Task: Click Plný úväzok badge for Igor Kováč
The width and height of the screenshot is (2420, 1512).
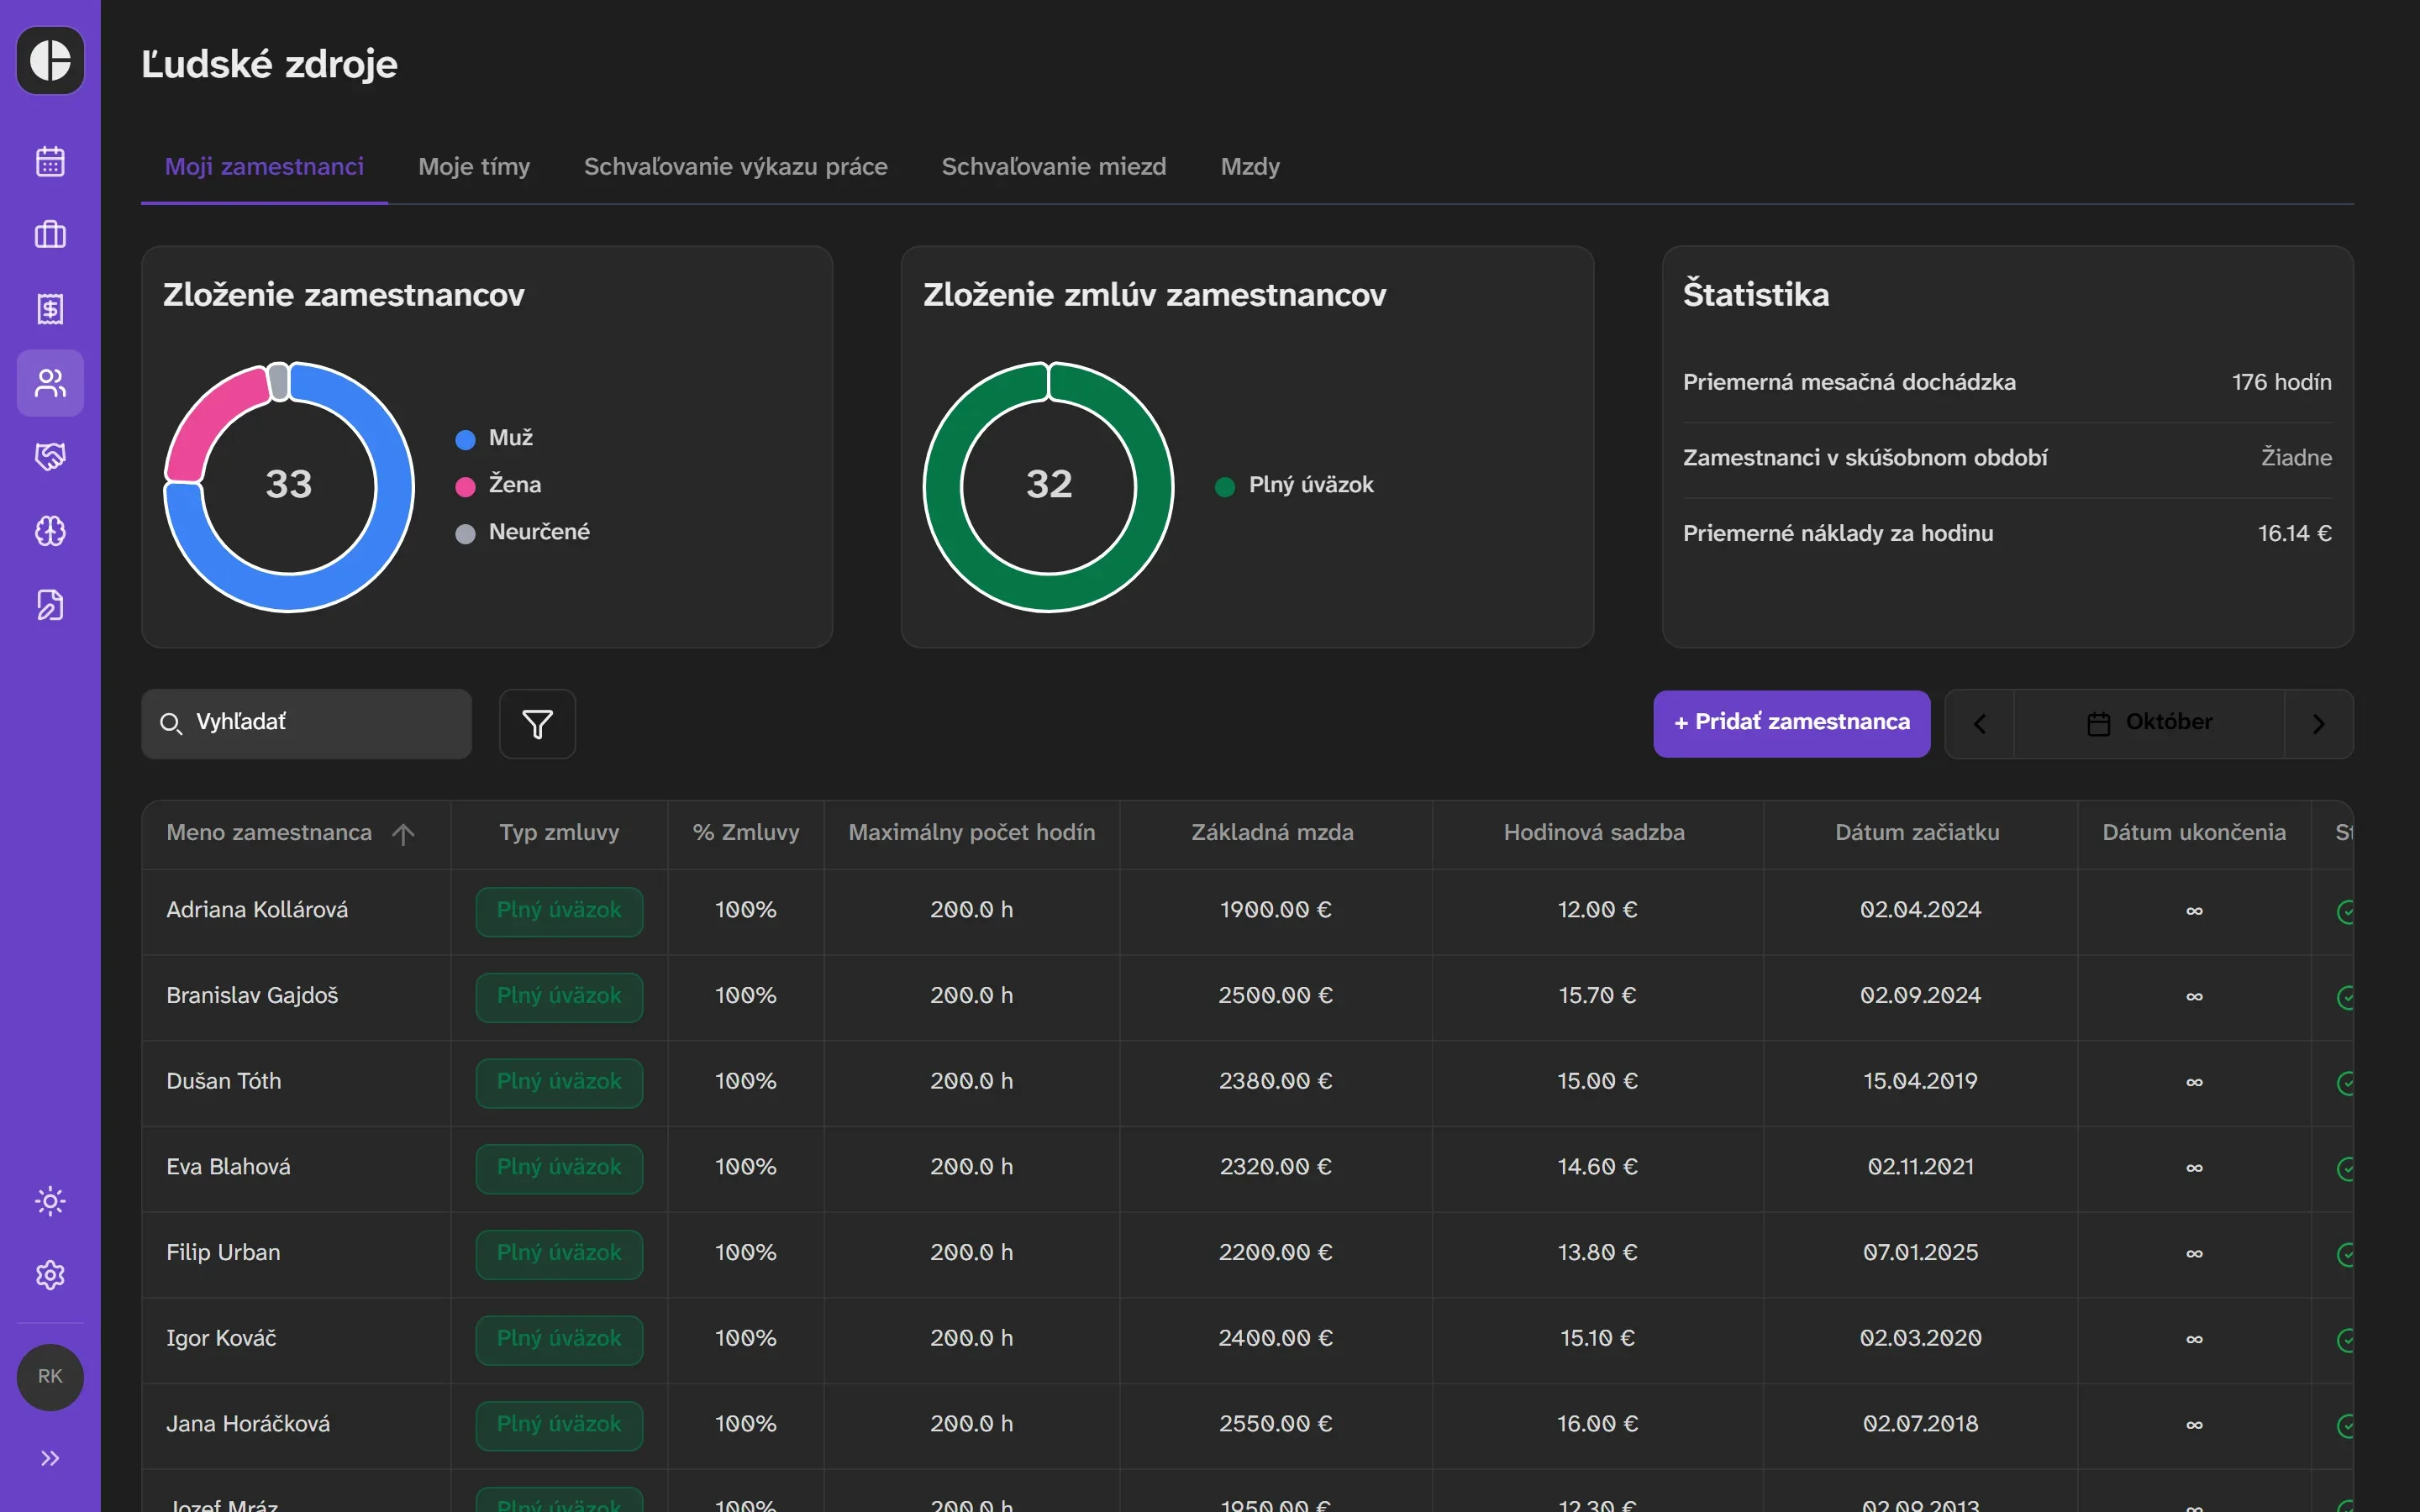Action: click(559, 1339)
